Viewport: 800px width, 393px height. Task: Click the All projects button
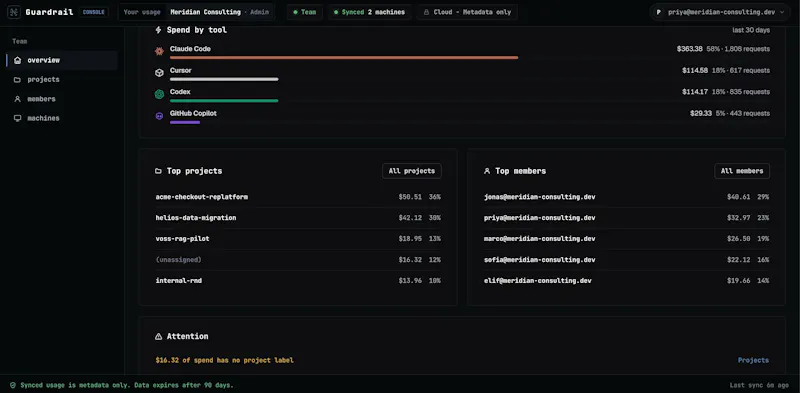tap(412, 171)
